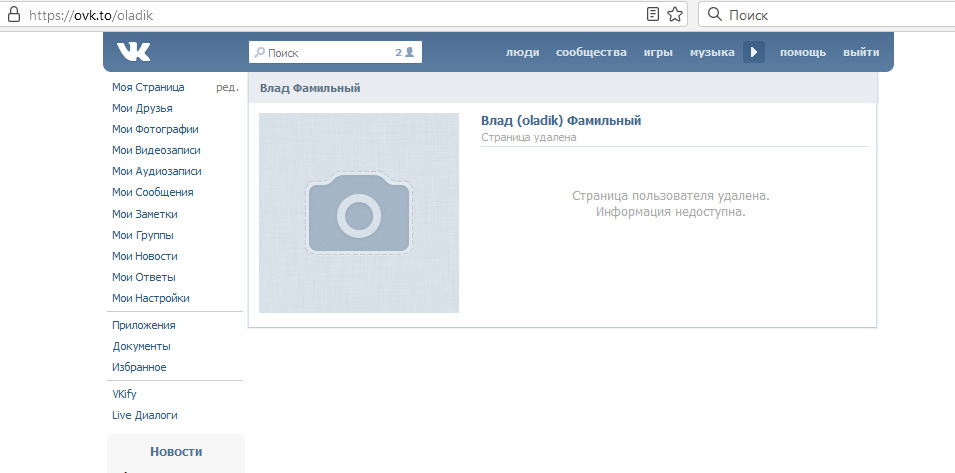Viewport: 955px width, 473px height.
Task: Click the camera placeholder avatar
Action: [359, 213]
